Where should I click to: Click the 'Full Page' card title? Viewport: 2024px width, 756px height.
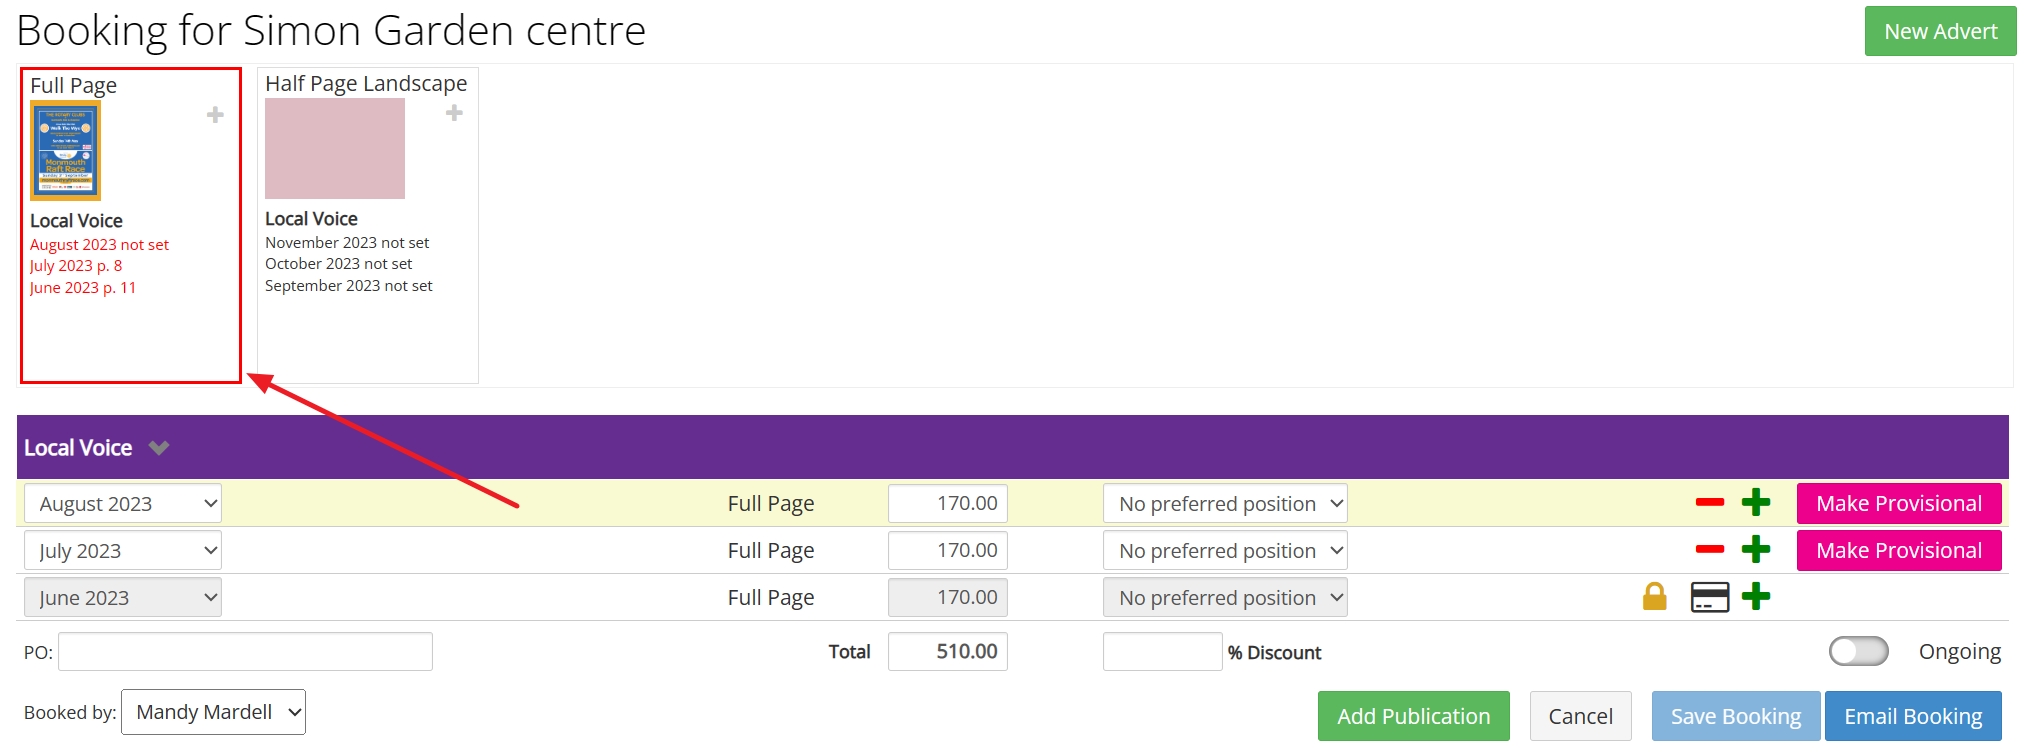73,86
